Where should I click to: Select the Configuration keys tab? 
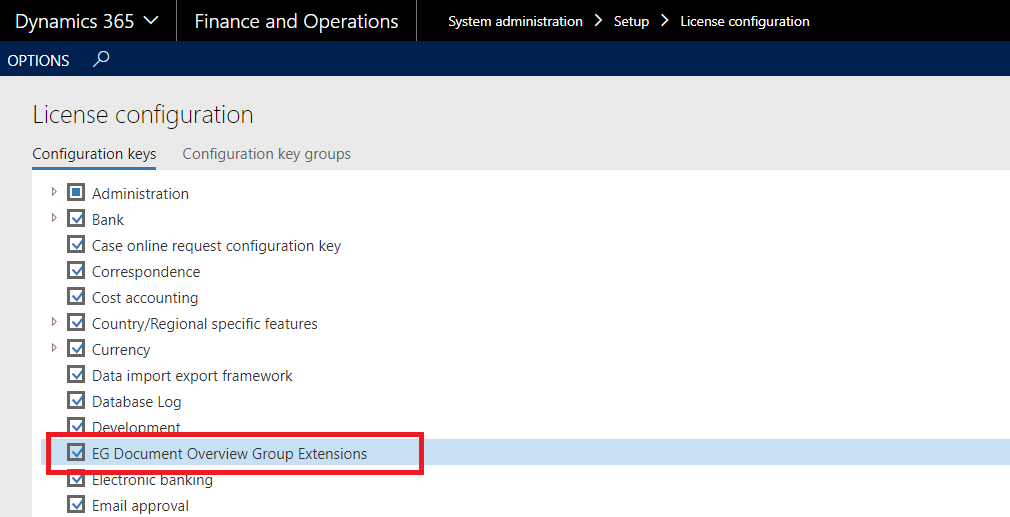point(94,154)
